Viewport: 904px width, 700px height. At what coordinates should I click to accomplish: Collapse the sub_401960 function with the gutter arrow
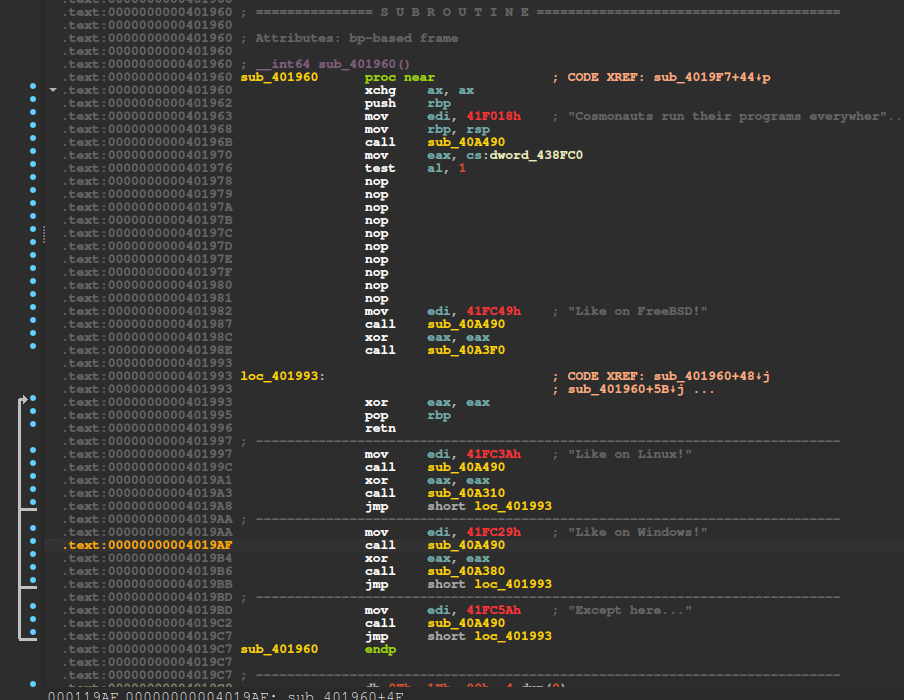pos(53,90)
